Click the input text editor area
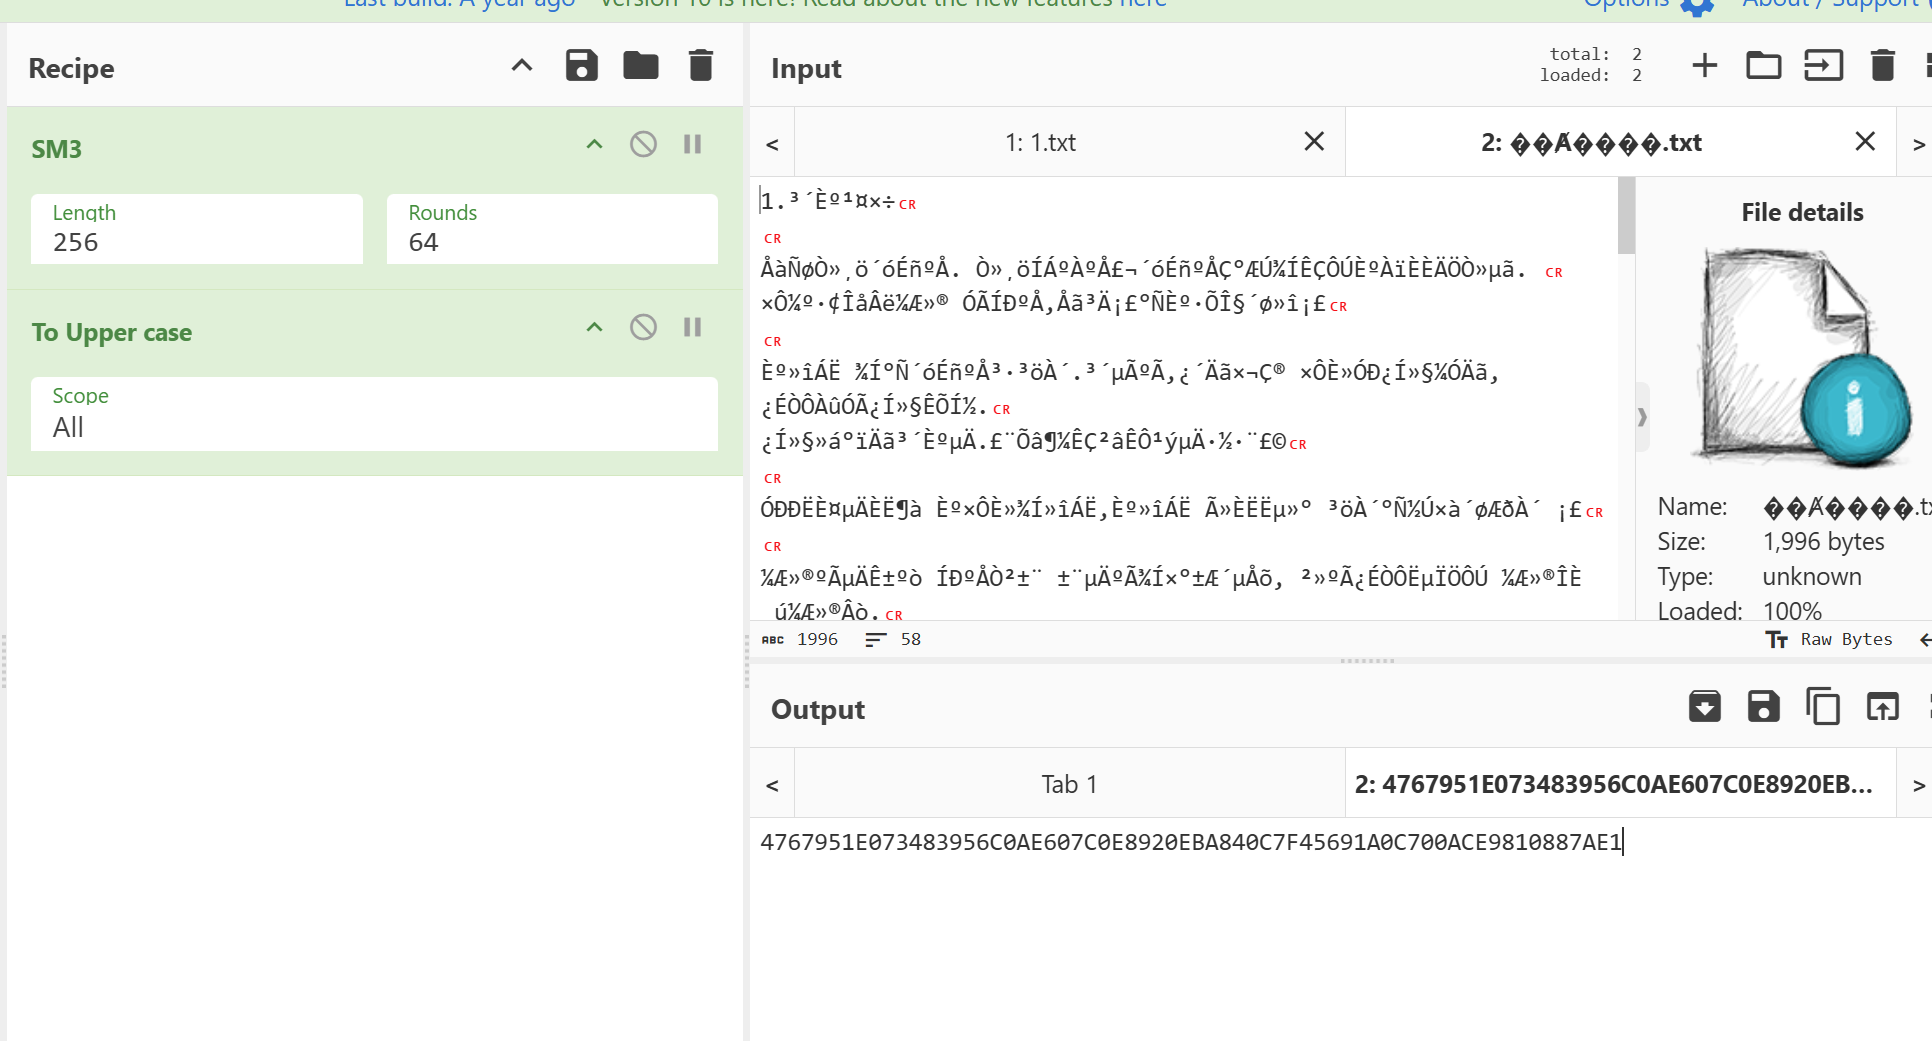Image resolution: width=1932 pixels, height=1041 pixels. [1183, 398]
